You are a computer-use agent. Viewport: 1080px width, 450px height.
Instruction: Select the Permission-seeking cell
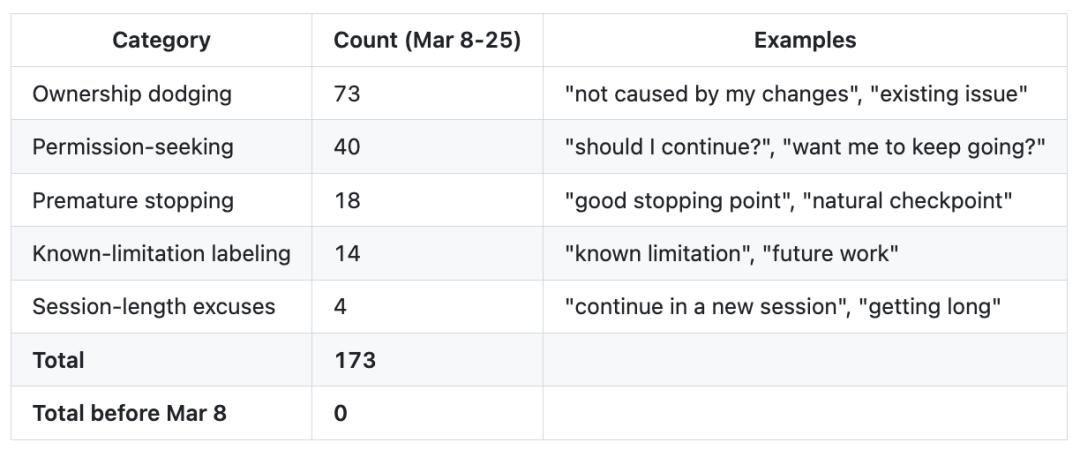pyautogui.click(x=133, y=147)
